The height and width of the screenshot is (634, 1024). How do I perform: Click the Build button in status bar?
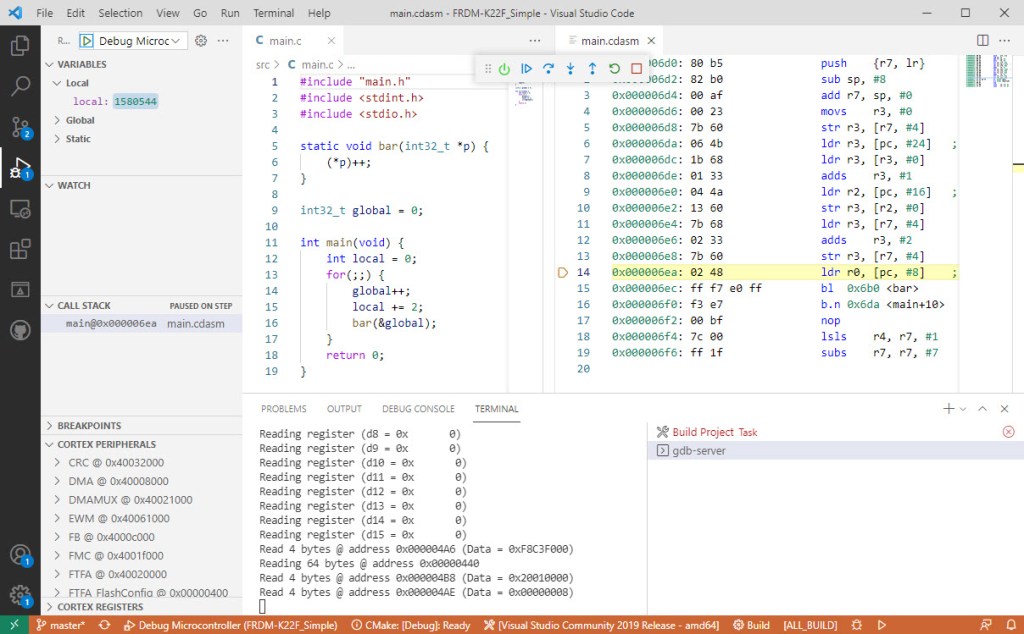click(751, 625)
